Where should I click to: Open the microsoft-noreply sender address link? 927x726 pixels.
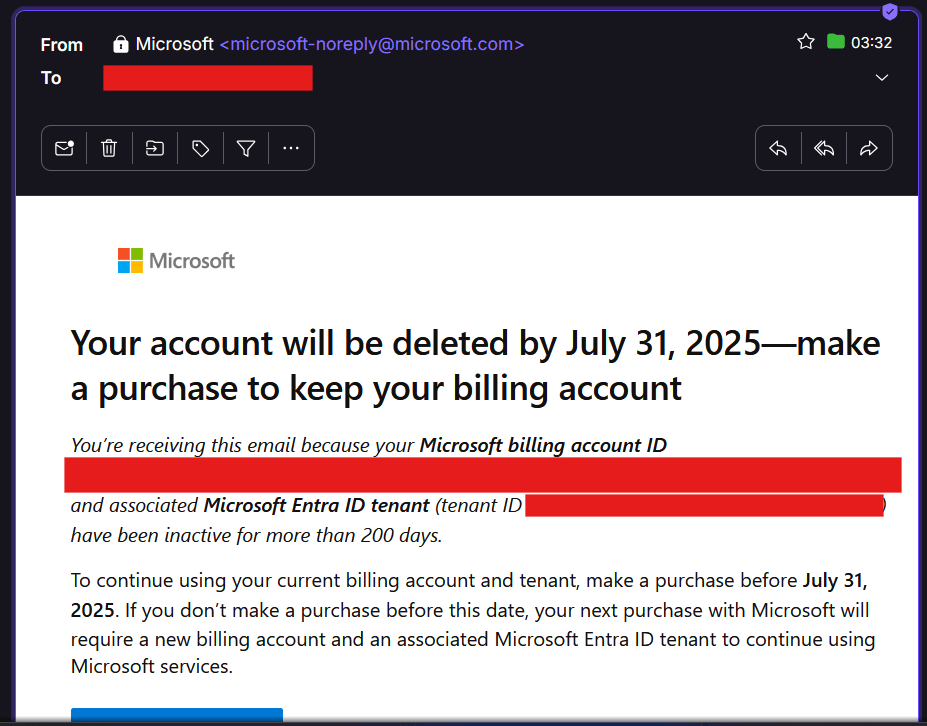coord(372,44)
